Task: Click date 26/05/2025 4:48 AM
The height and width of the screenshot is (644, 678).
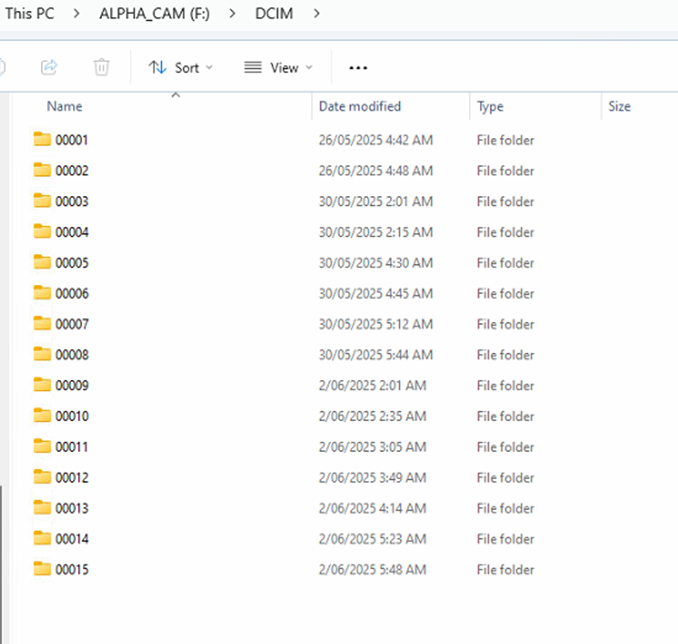Action: [376, 171]
